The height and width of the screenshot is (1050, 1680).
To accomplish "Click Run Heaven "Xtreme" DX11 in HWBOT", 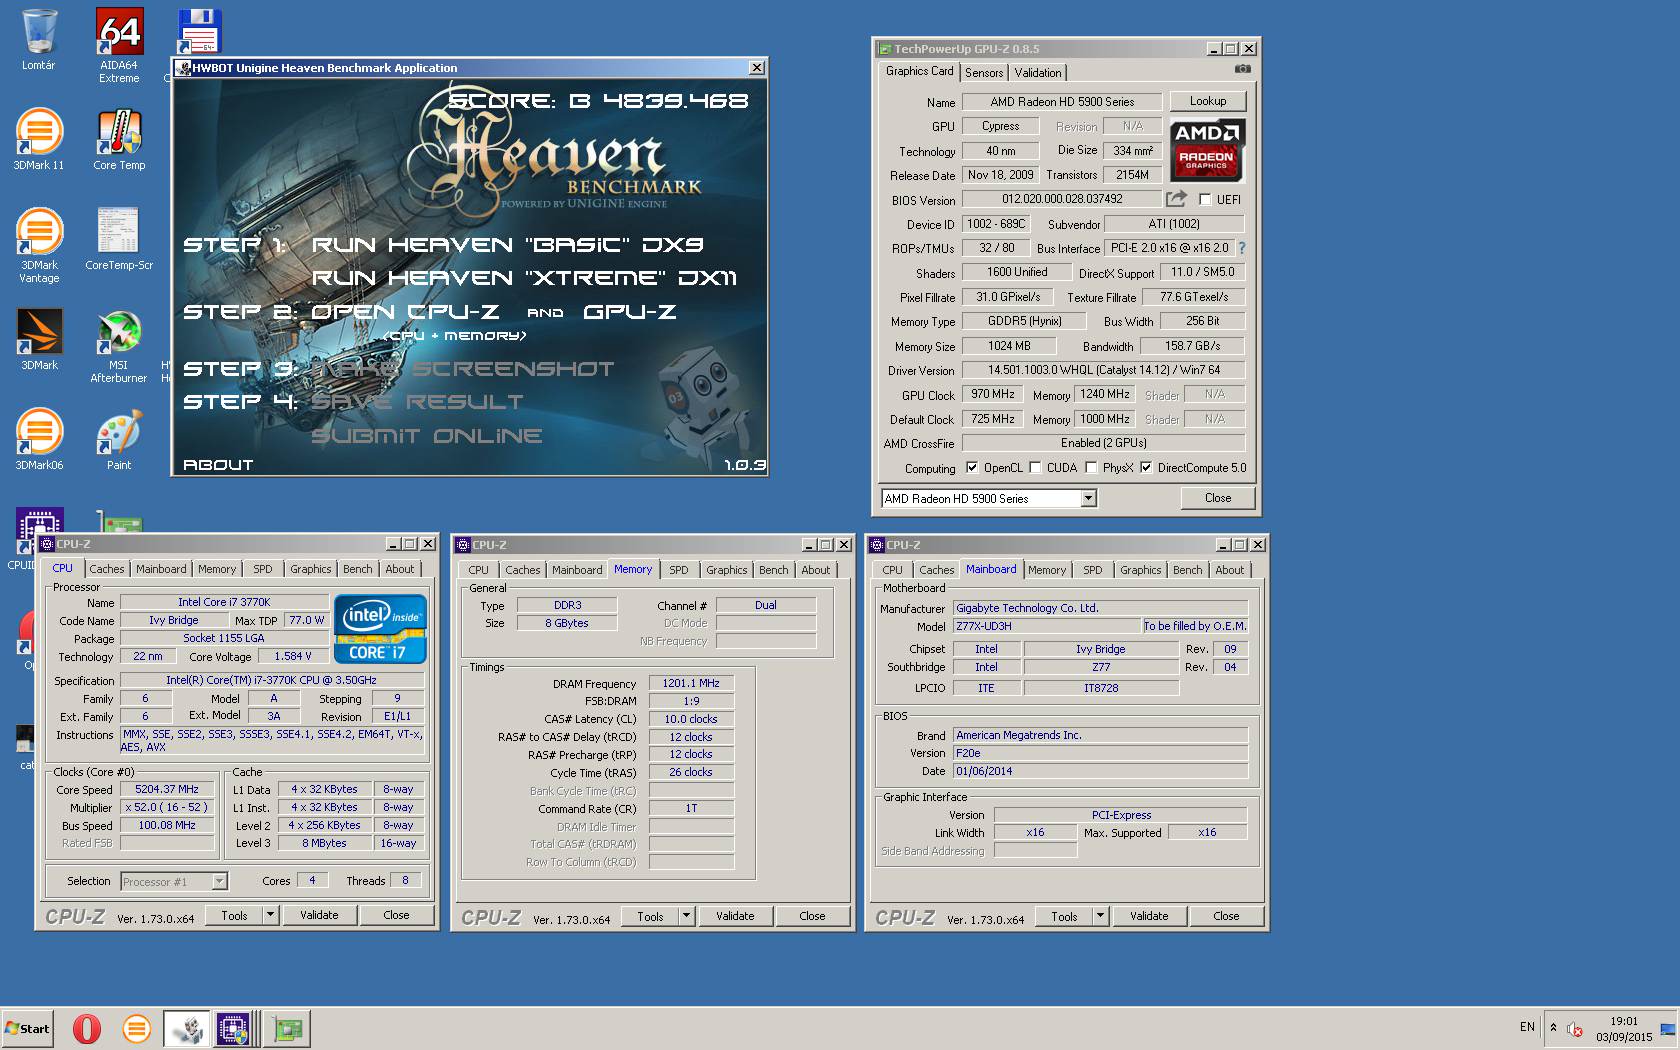I will [x=525, y=278].
